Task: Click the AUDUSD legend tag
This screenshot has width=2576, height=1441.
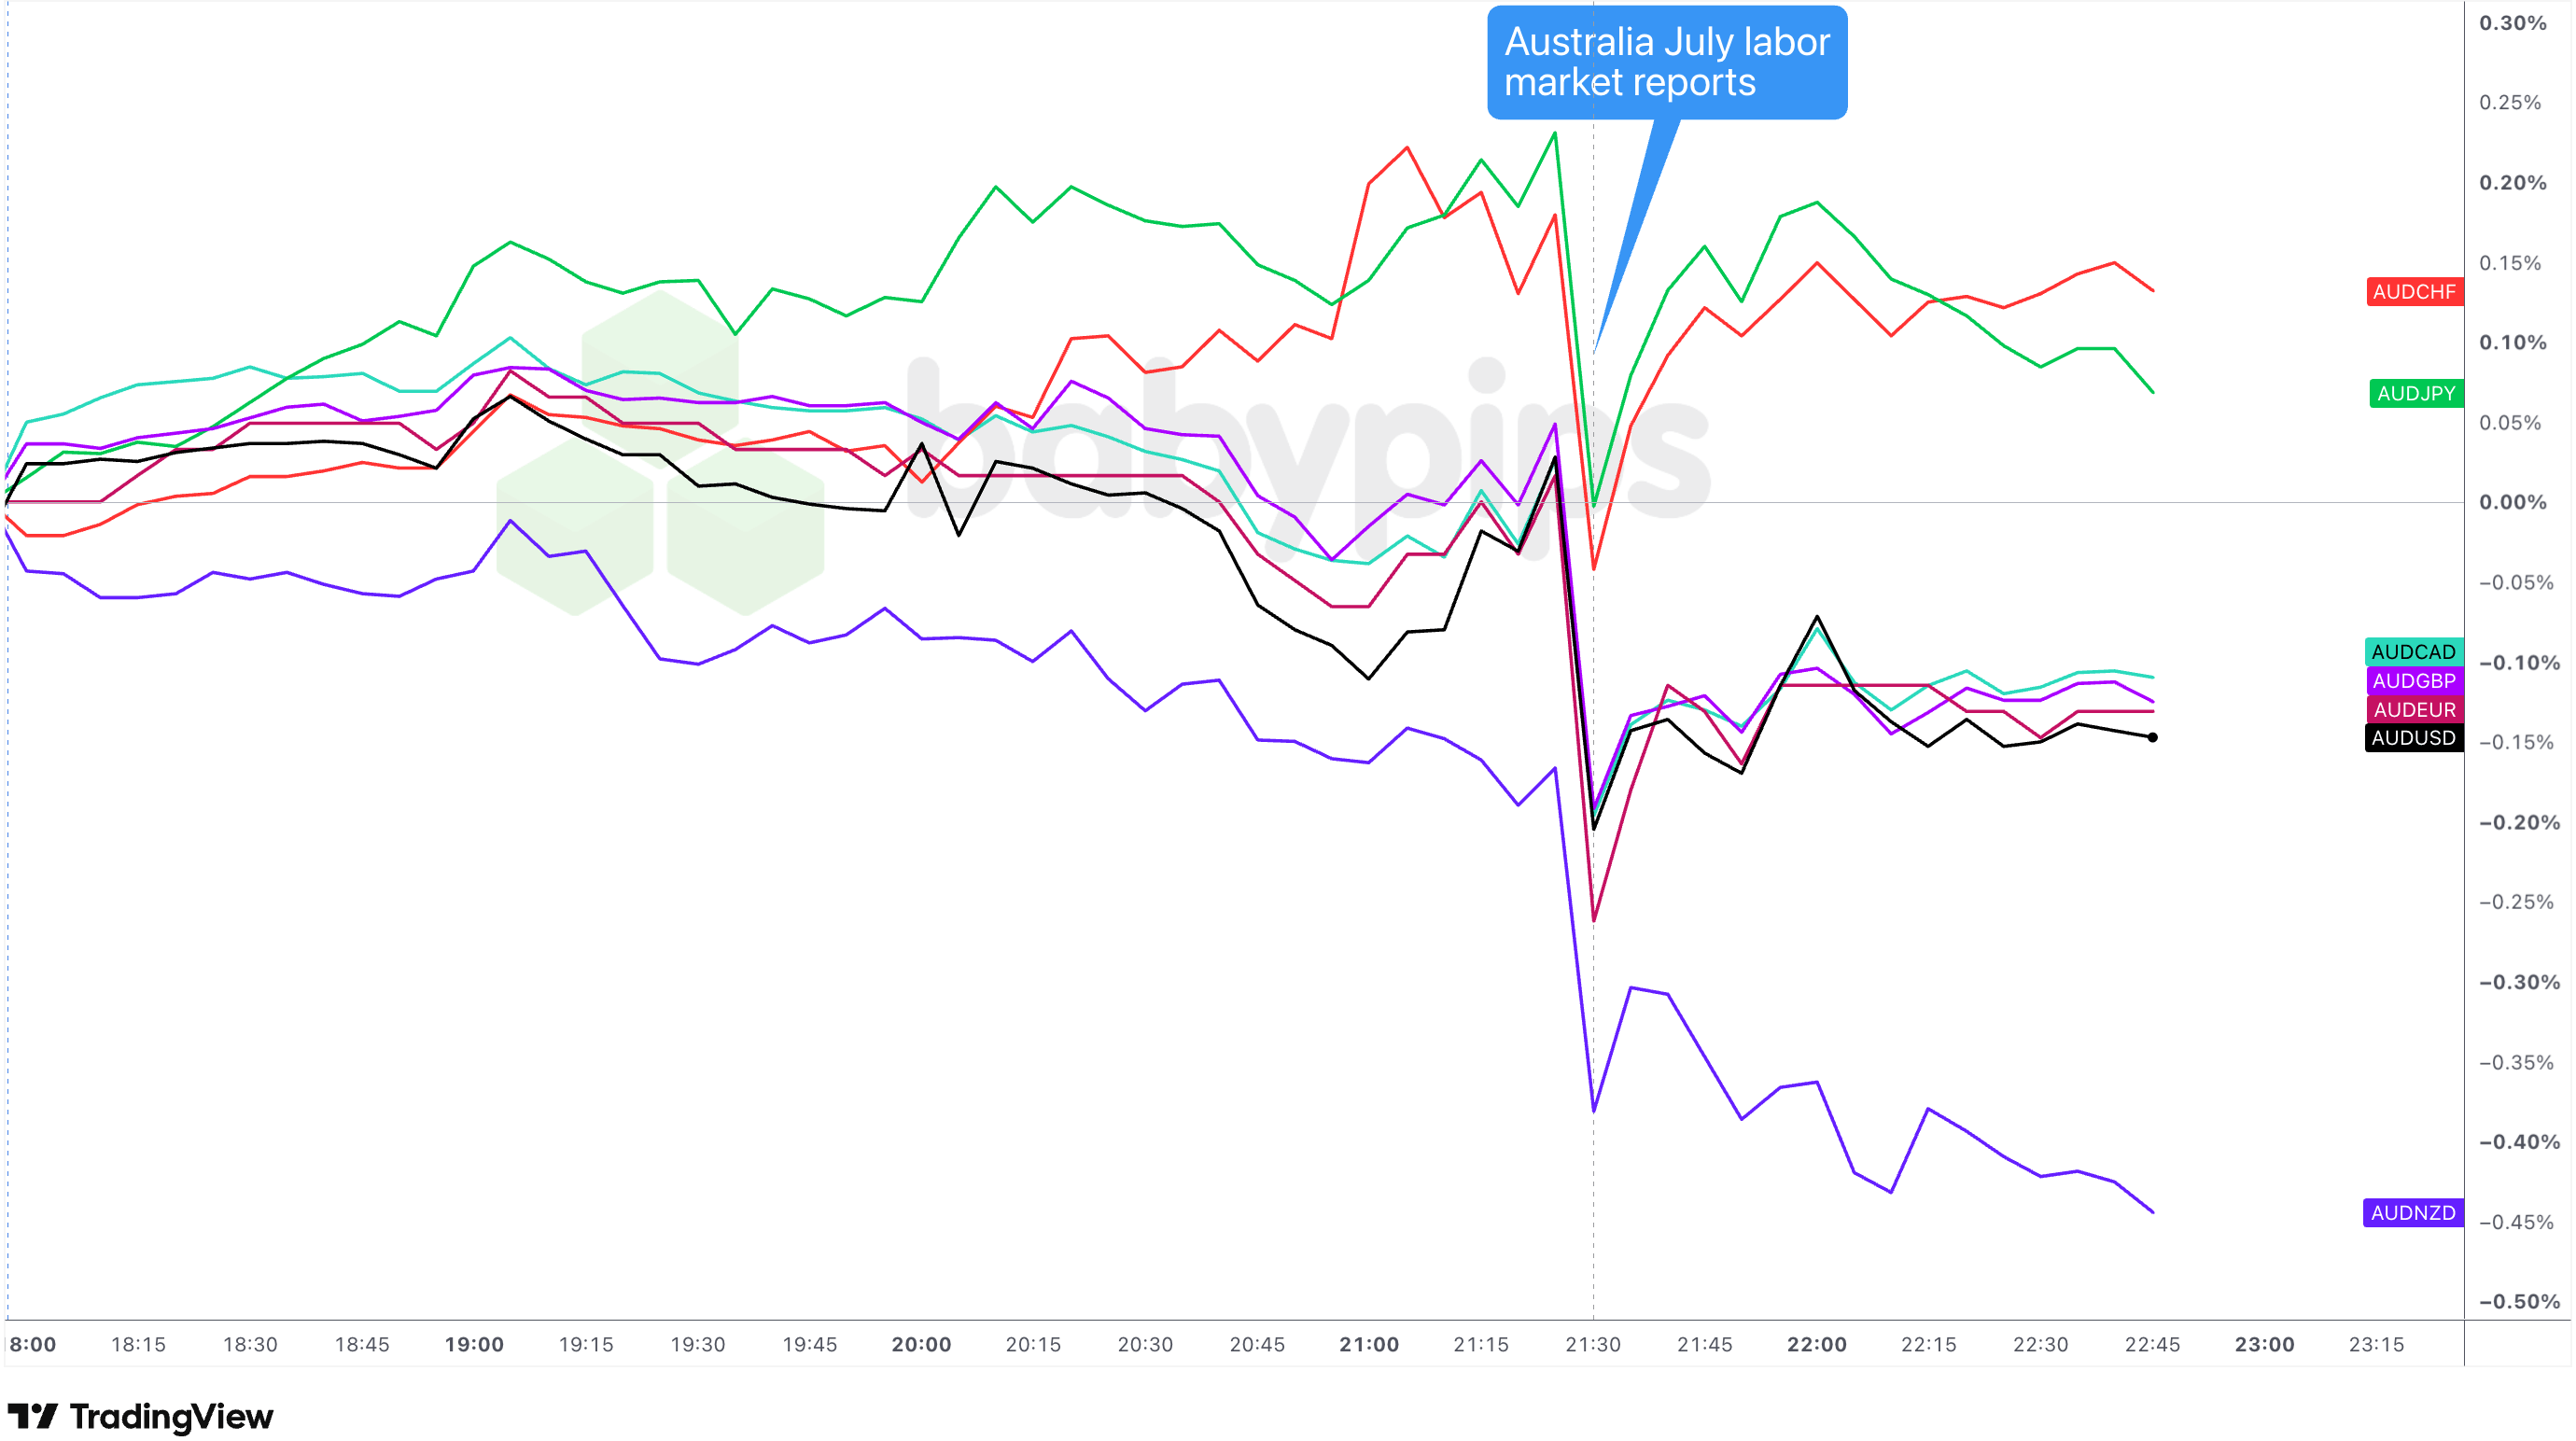Action: click(x=2413, y=738)
